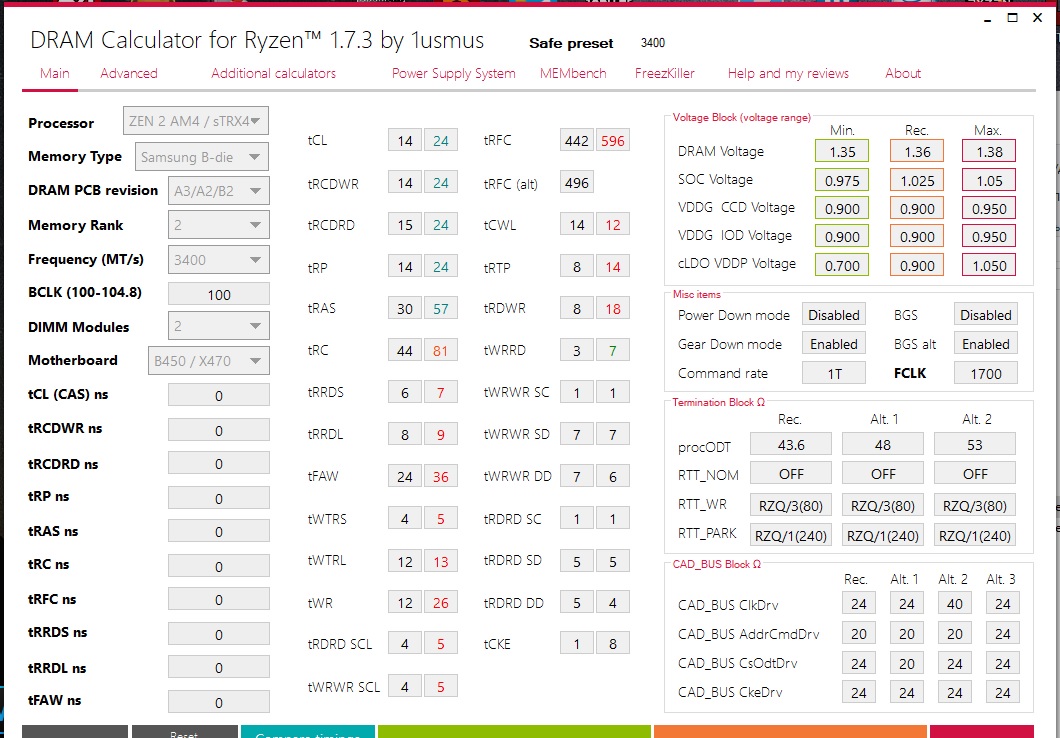The height and width of the screenshot is (738, 1060).
Task: Maximize the DRAM Calculator window
Action: click(1012, 18)
